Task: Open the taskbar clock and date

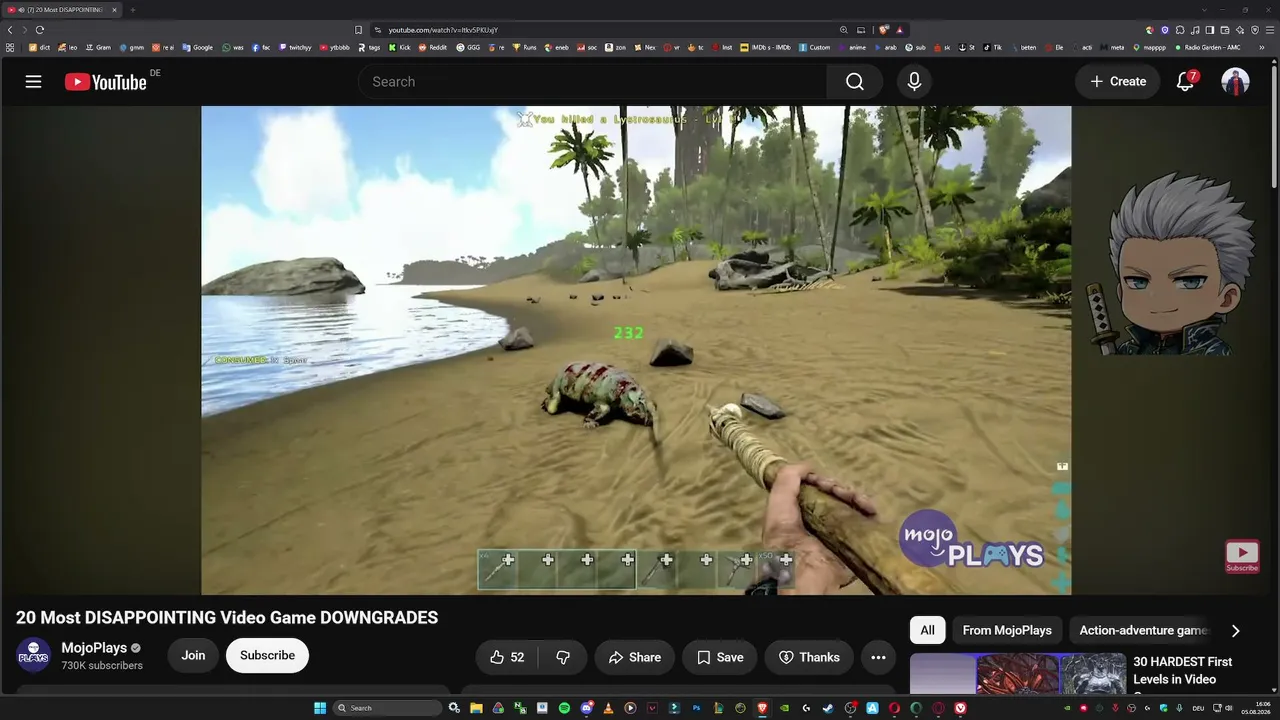Action: pyautogui.click(x=1255, y=708)
